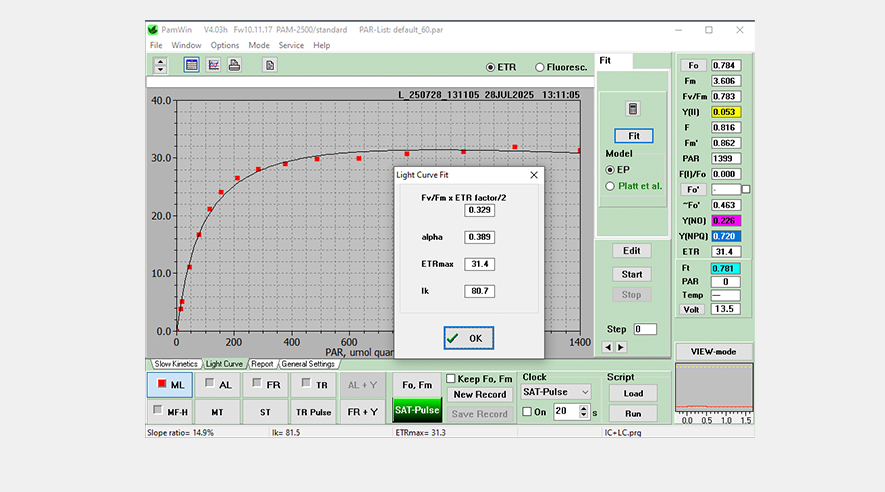The width and height of the screenshot is (885, 492).
Task: Toggle the AL actinic light button
Action: point(218,385)
